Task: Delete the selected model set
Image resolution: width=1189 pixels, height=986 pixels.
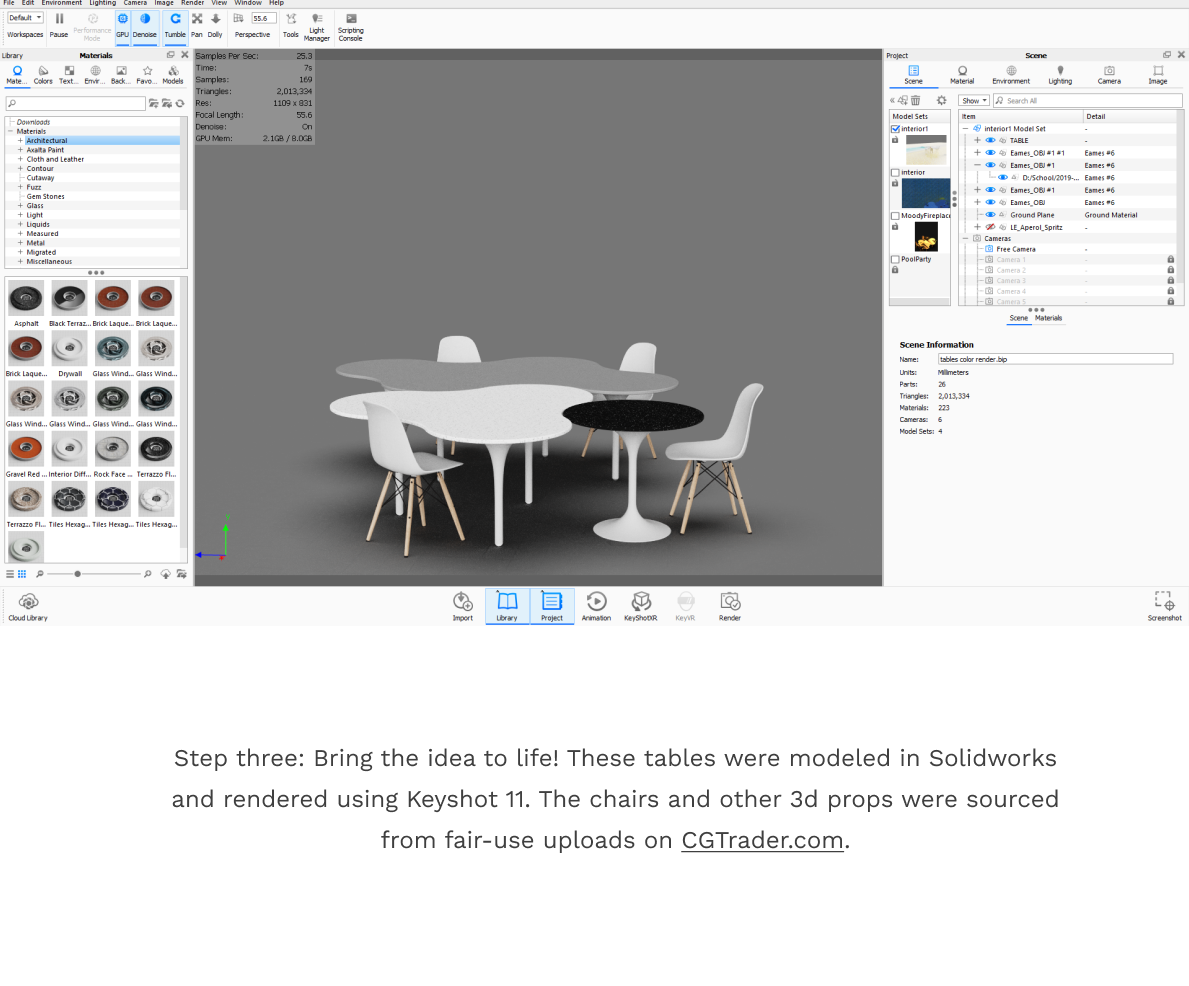Action: click(x=916, y=101)
